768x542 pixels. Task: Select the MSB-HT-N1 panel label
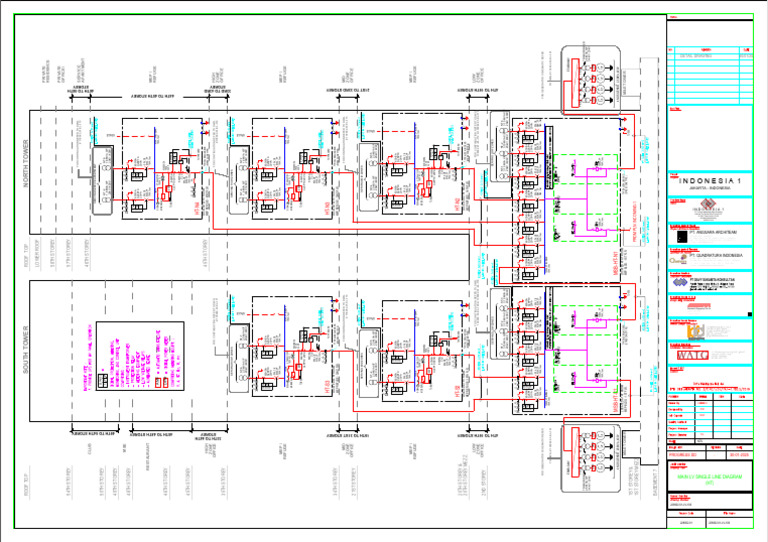tap(617, 263)
